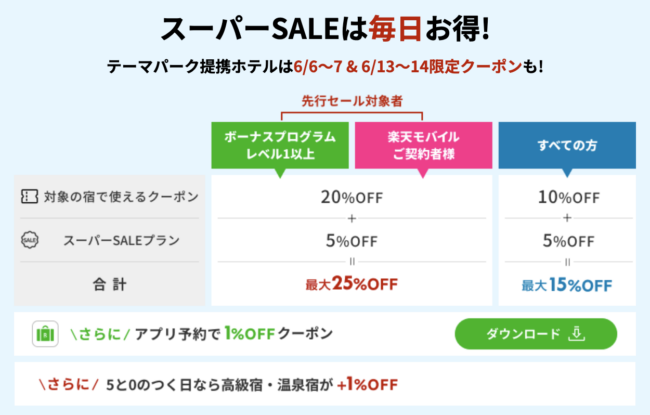
Task: Click the アプリ予約で 1%OFF クーポン text
Action: pos(234,334)
